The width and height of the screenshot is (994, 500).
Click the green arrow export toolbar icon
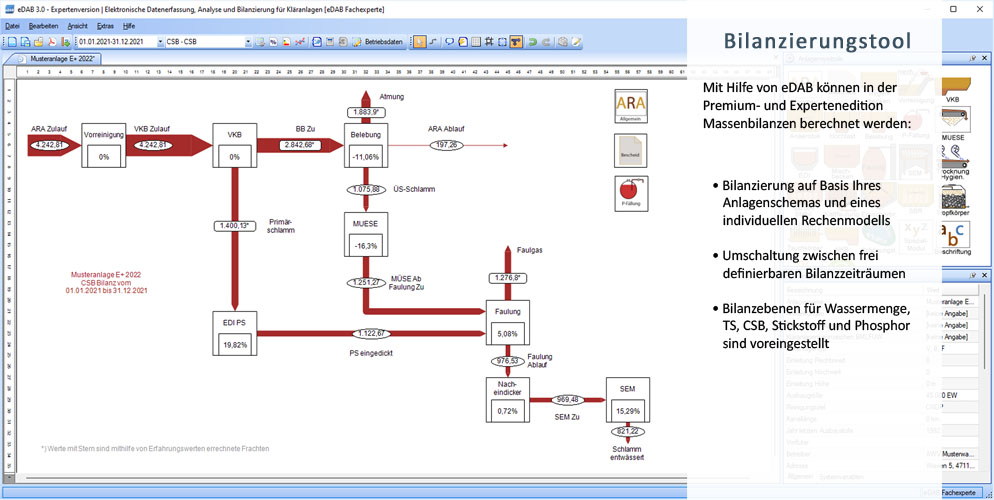pos(65,42)
